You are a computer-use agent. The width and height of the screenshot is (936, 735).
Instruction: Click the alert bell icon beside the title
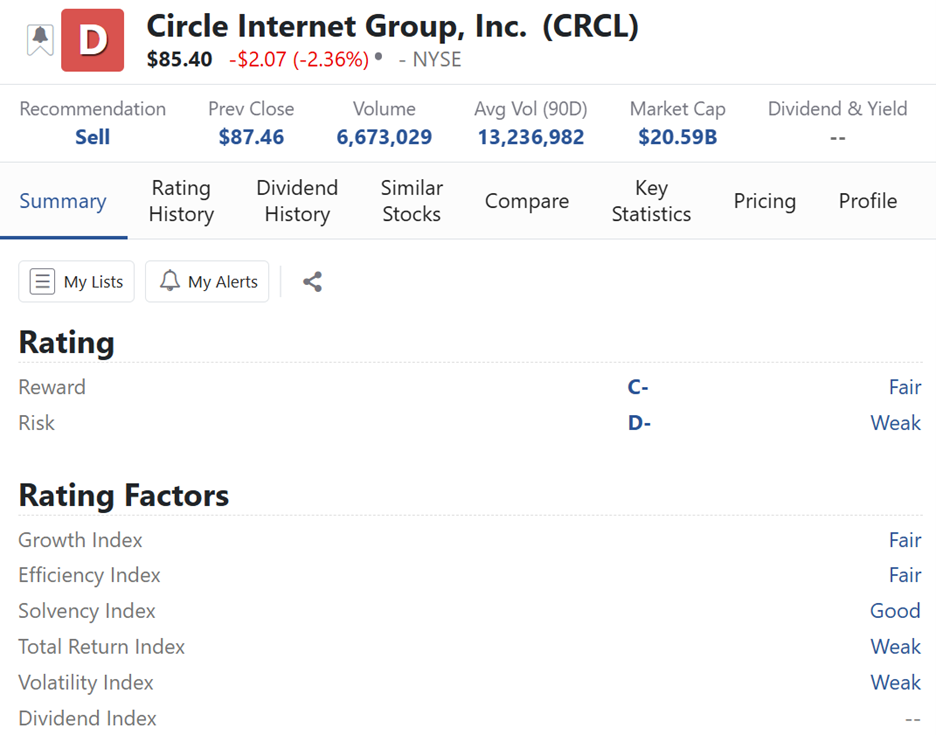[40, 40]
